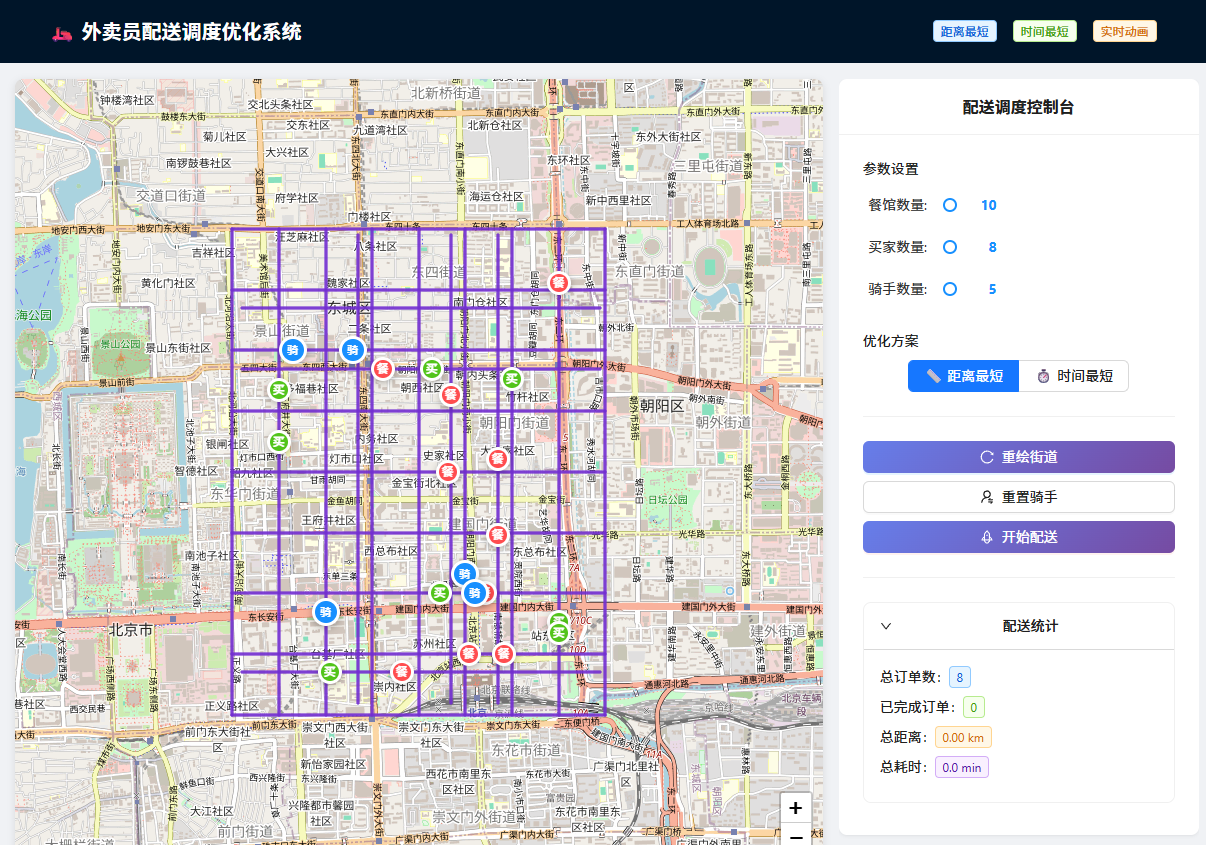Select the rider marker on 东长安街
This screenshot has width=1206, height=845.
pyautogui.click(x=325, y=611)
